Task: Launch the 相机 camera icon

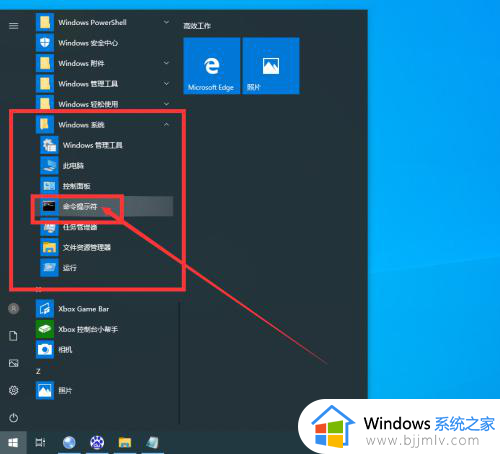Action: tap(45, 349)
